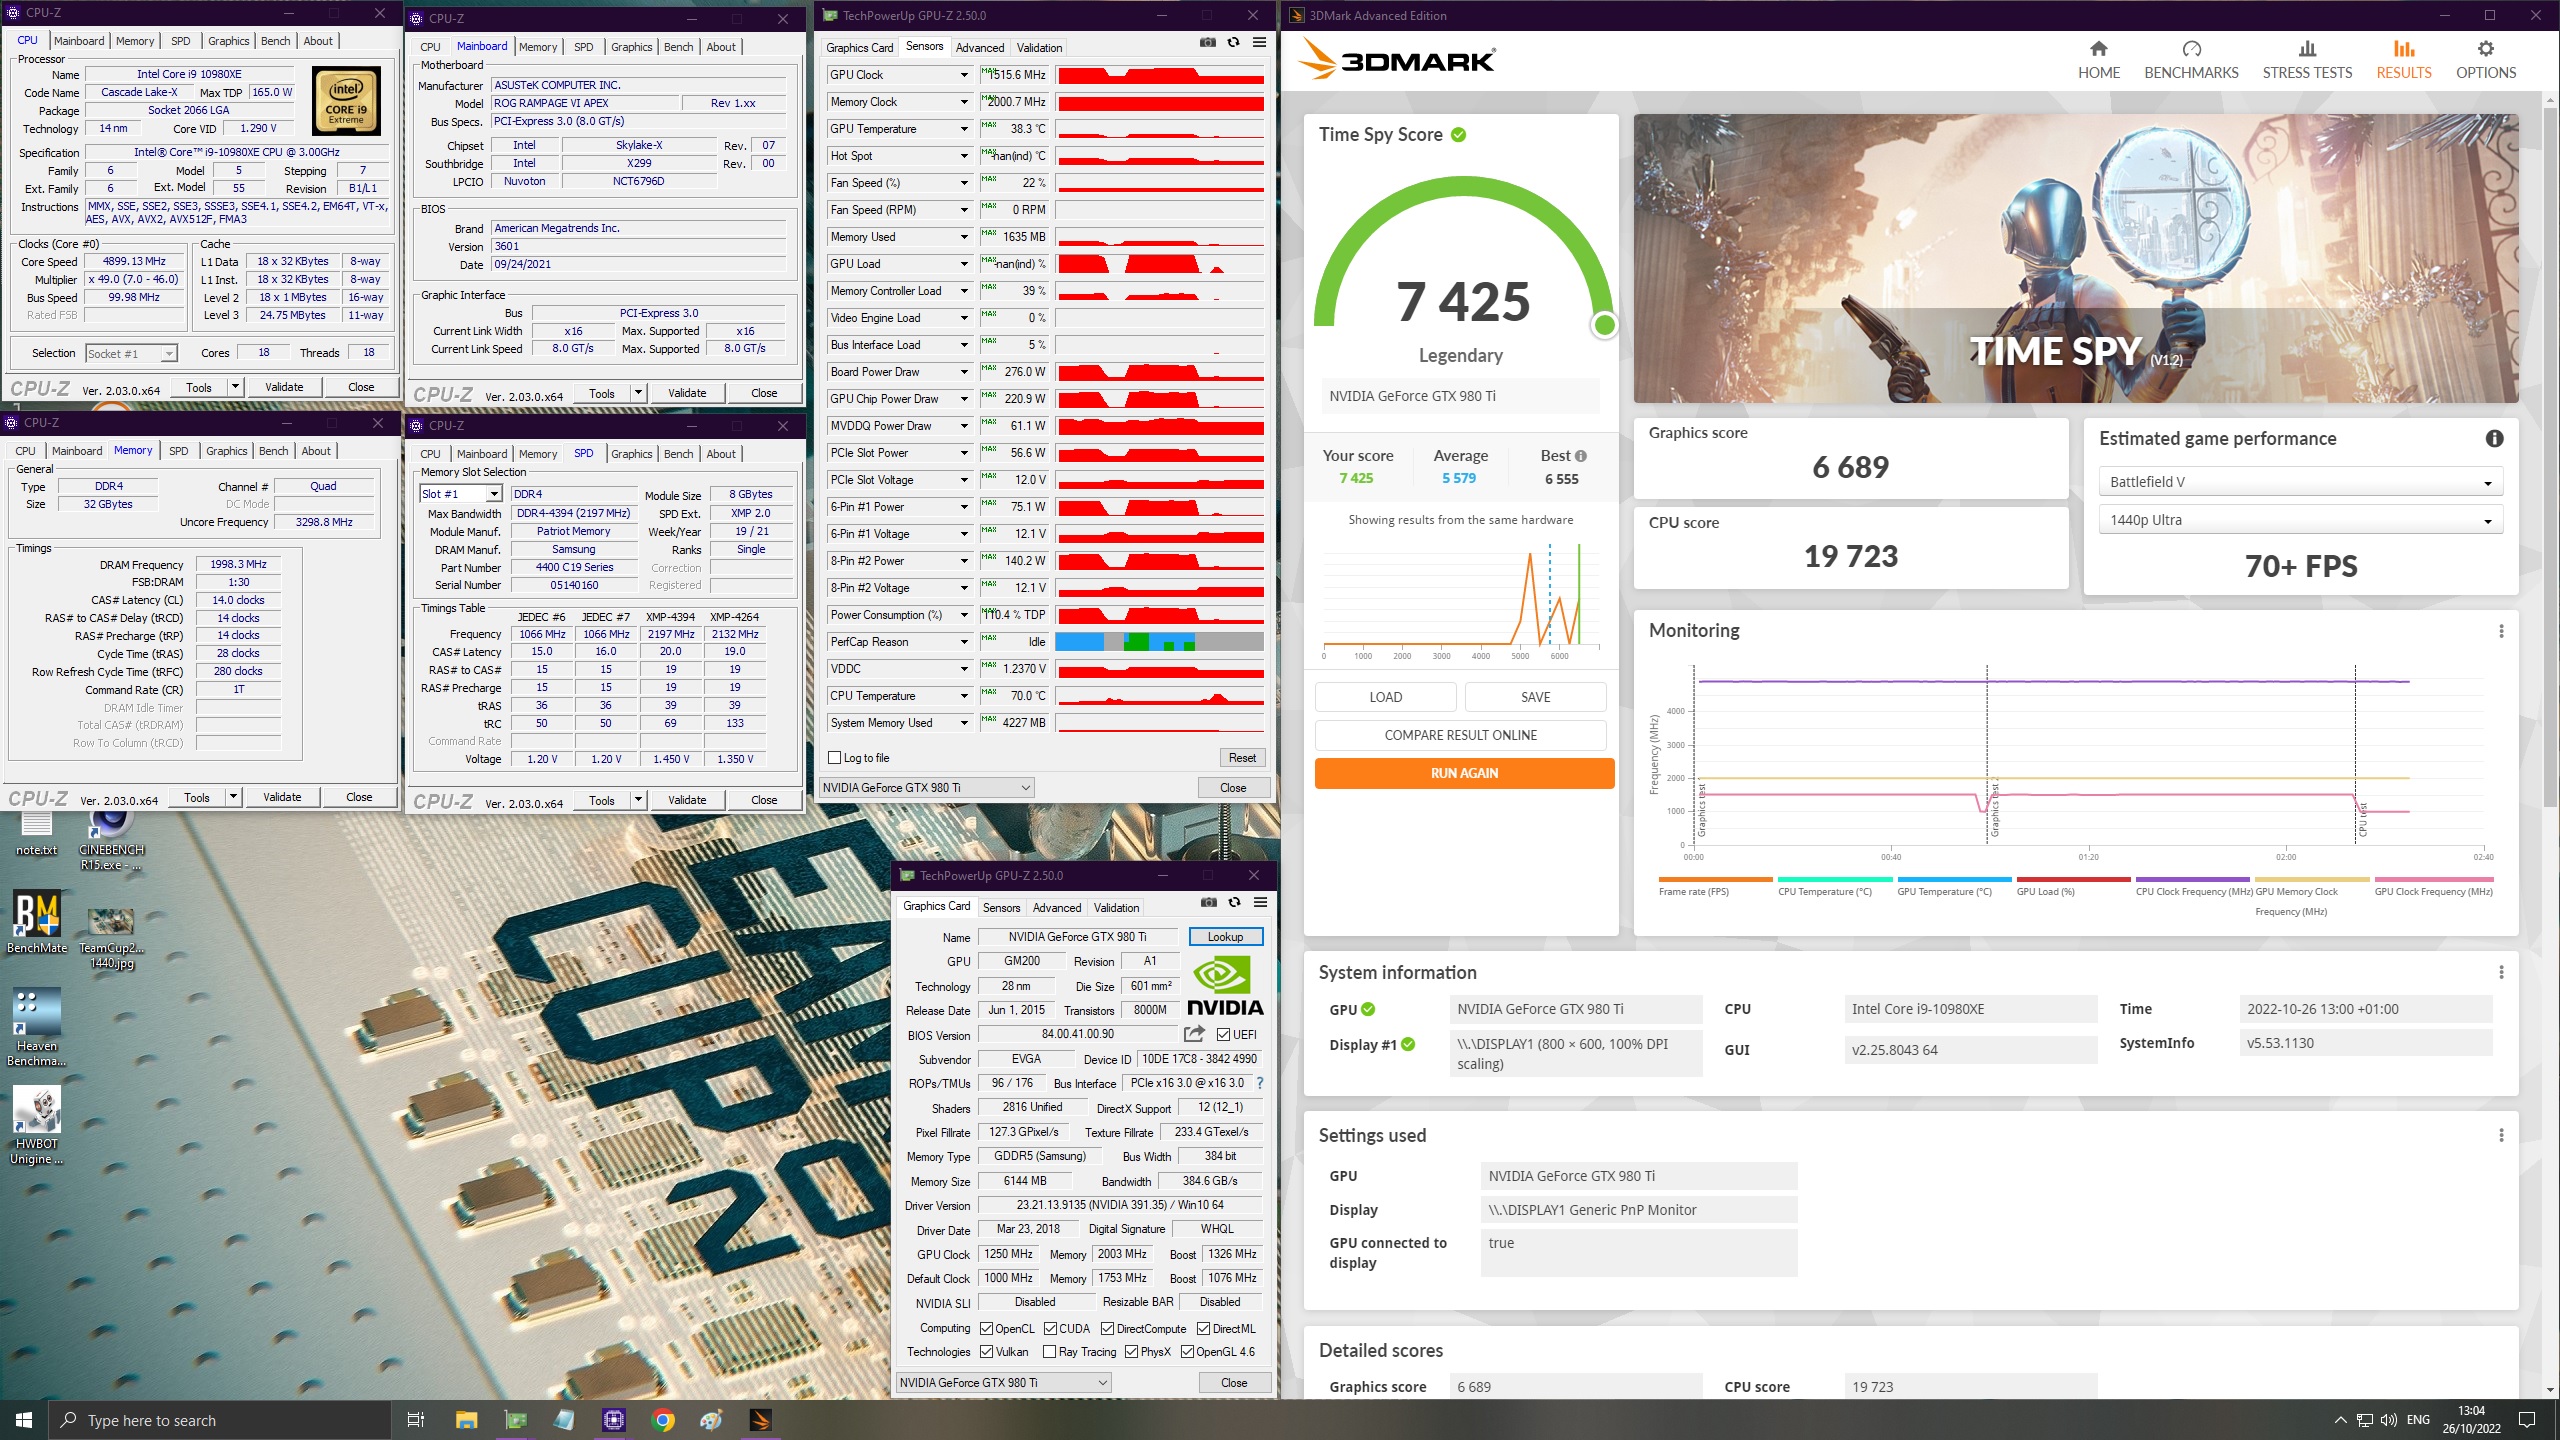This screenshot has width=2560, height=1440.
Task: Open the Monitoring panel three-dot menu
Action: click(2501, 631)
